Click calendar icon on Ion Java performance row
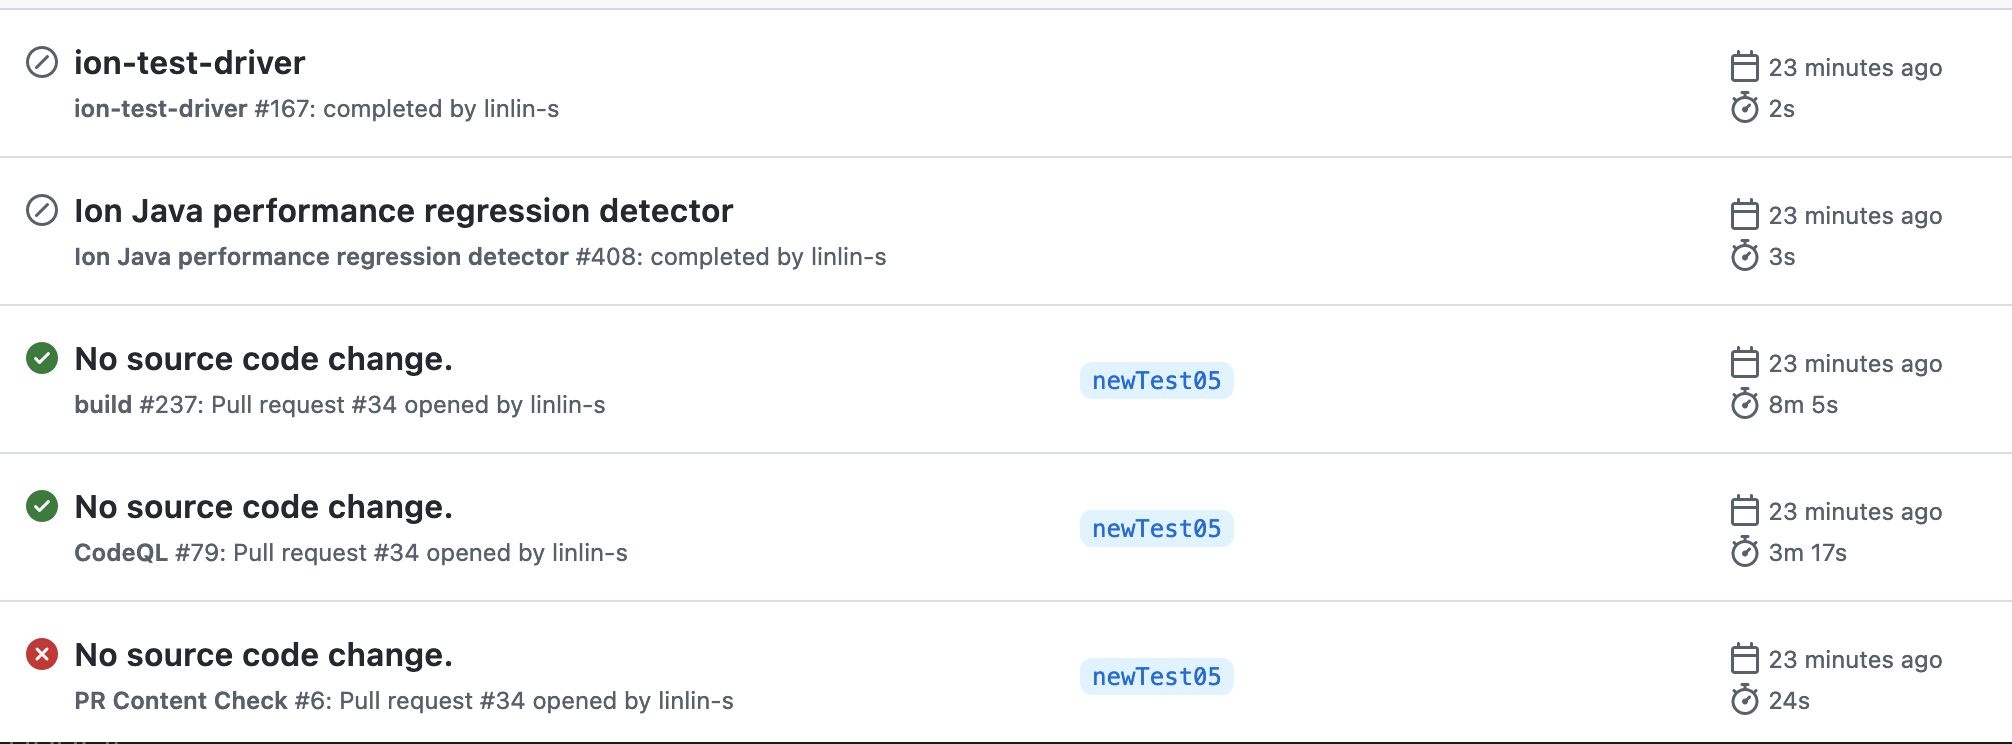This screenshot has width=2012, height=744. tap(1744, 215)
